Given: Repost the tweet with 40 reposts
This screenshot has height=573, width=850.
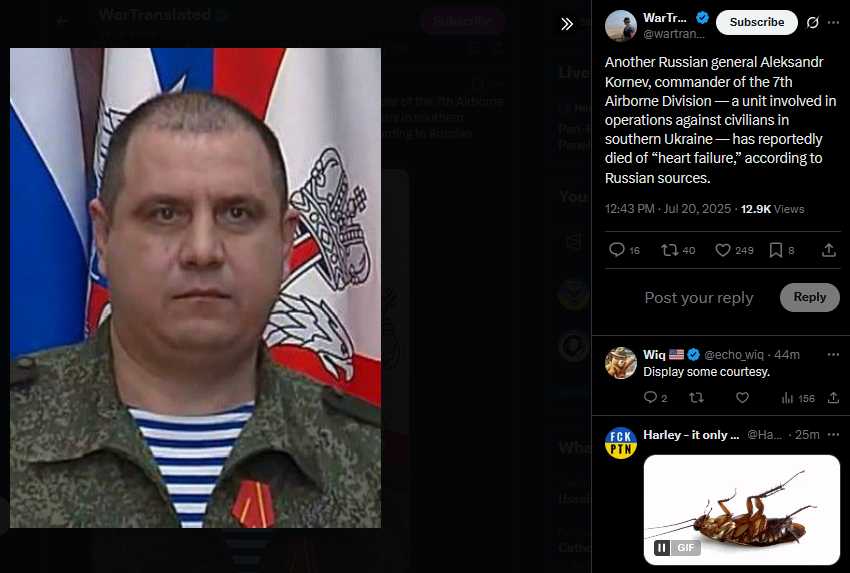Looking at the screenshot, I should point(678,250).
